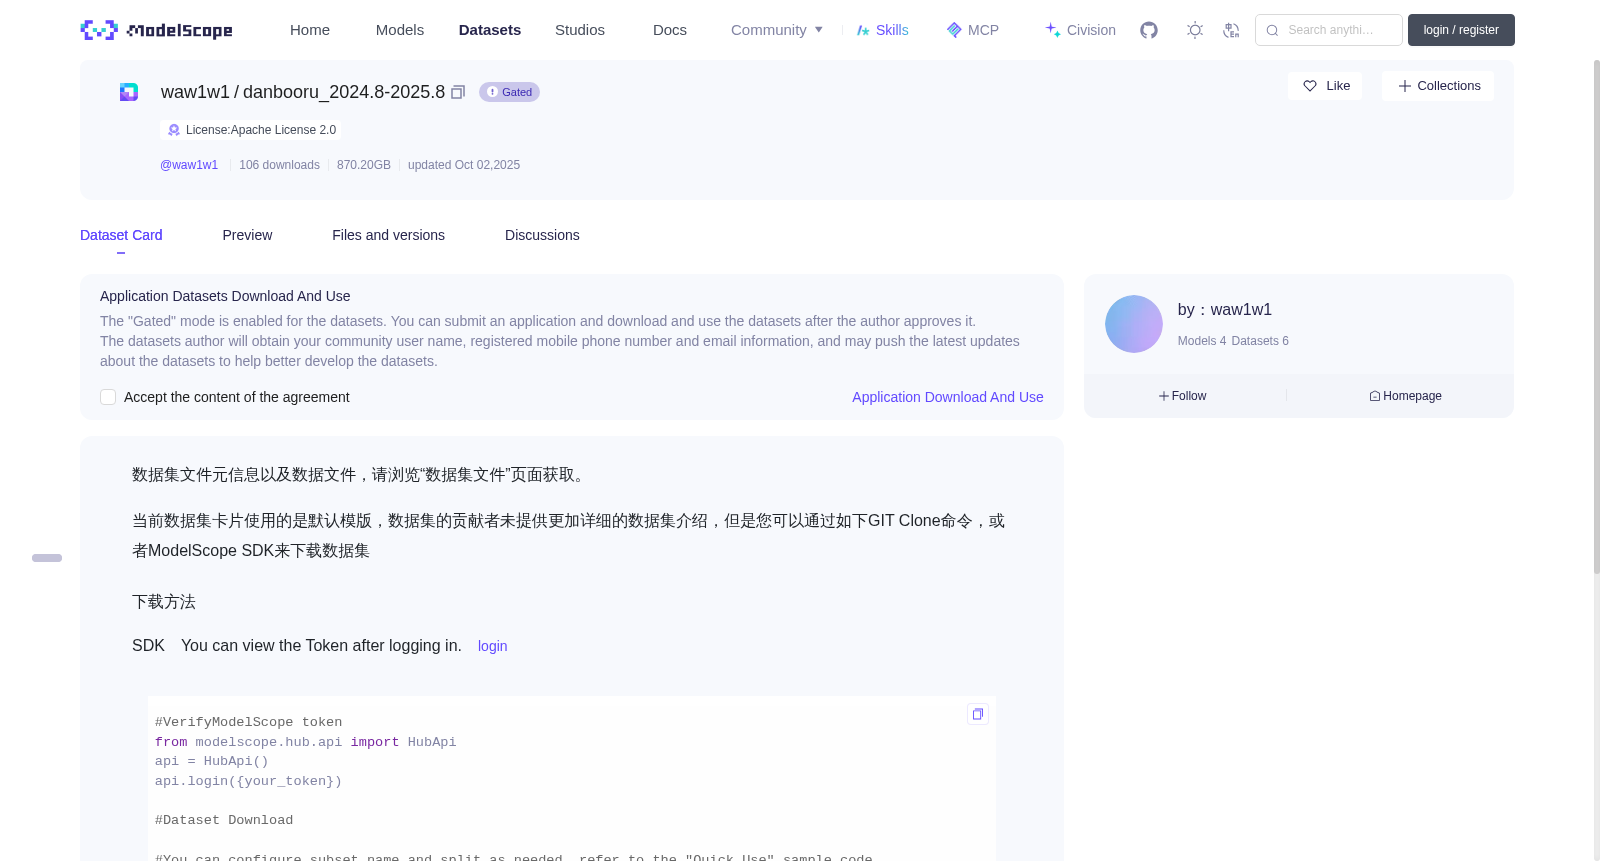Click the search magnifier icon
This screenshot has width=1600, height=861.
pyautogui.click(x=1272, y=30)
